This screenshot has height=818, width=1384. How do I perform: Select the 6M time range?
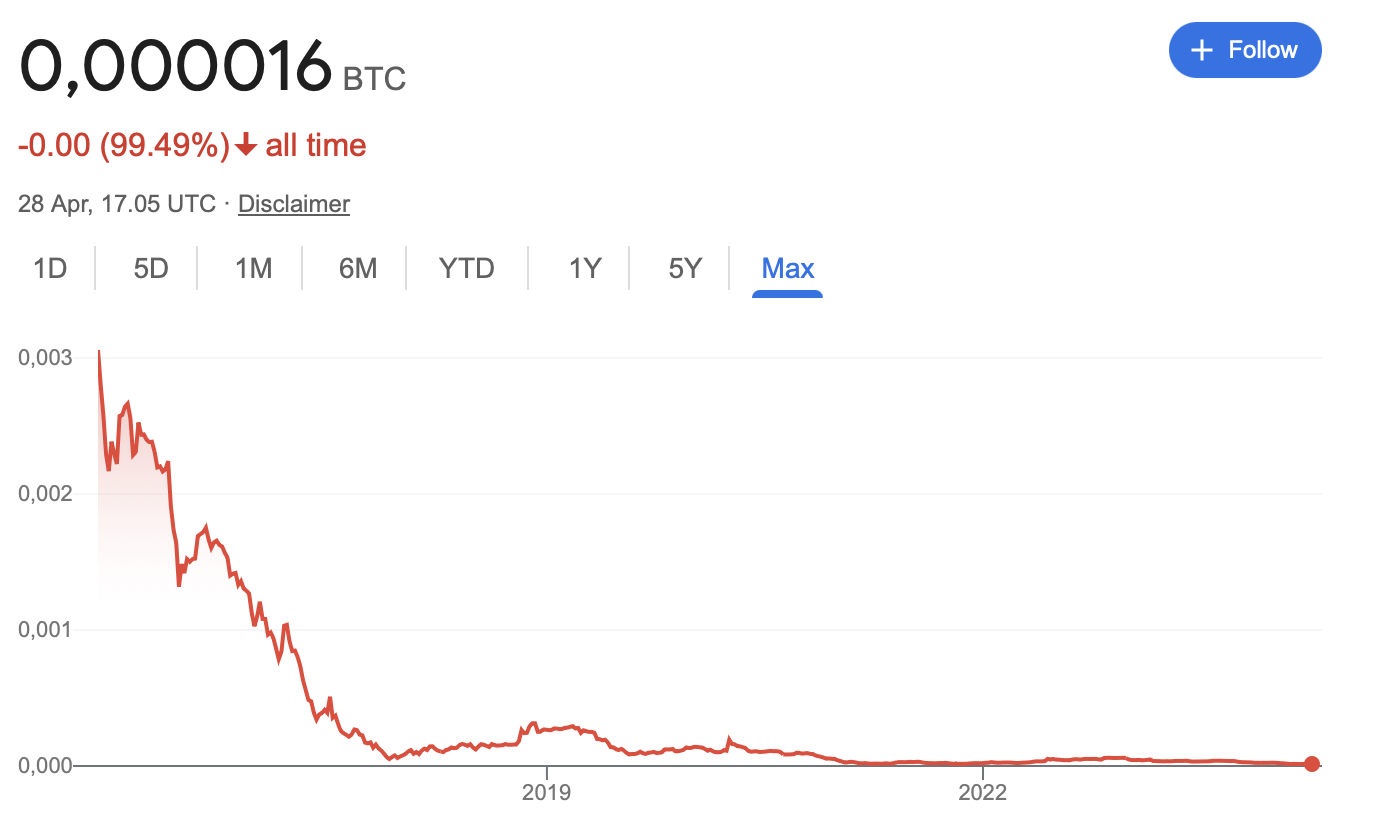tap(356, 268)
